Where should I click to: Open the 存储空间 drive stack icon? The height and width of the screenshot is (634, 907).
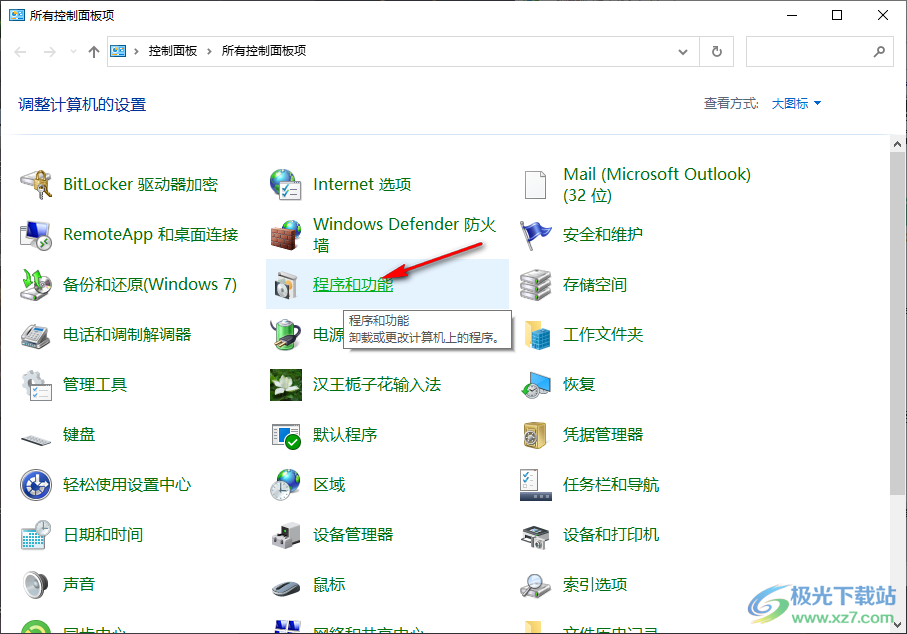[536, 285]
